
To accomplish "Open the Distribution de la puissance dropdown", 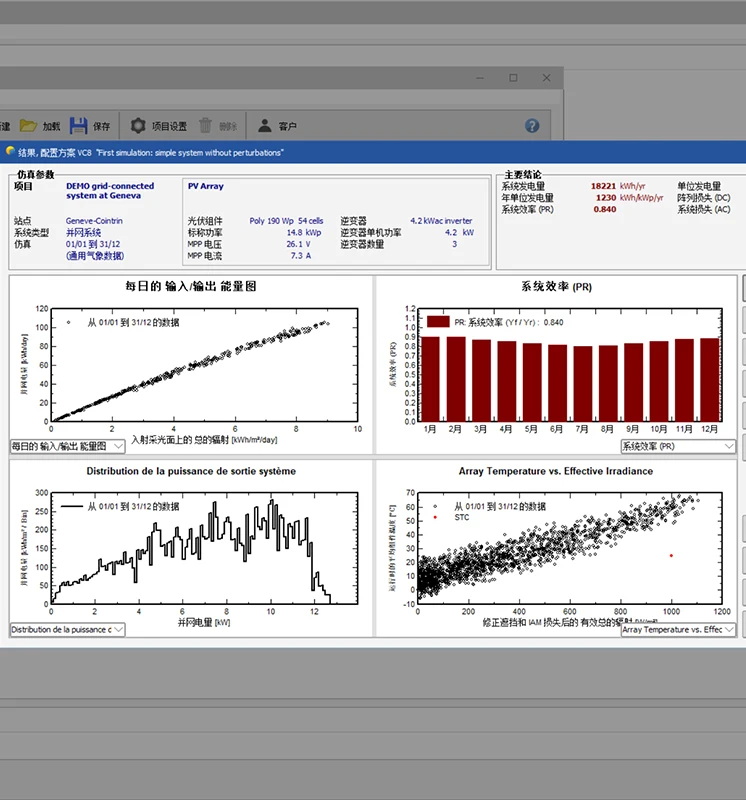I will 67,630.
